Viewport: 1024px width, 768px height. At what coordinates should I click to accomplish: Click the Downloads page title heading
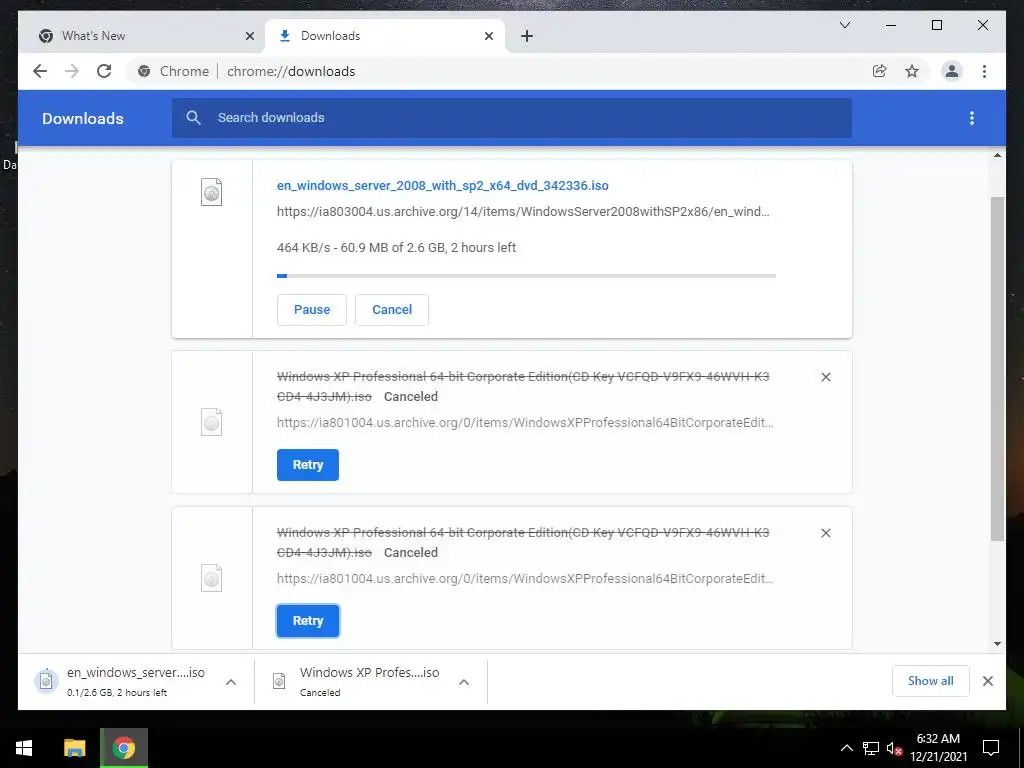point(82,118)
